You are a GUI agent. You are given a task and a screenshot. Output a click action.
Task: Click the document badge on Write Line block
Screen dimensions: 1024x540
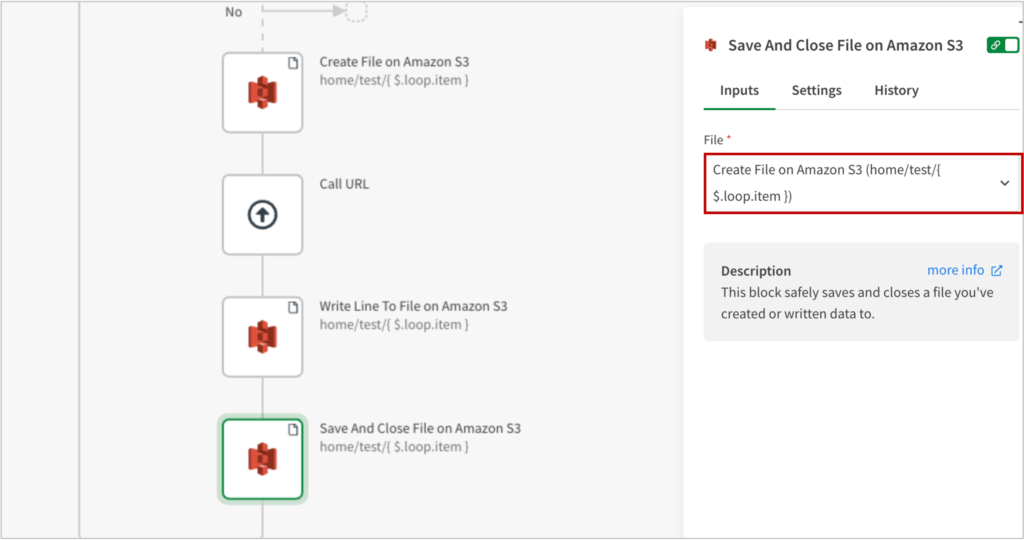coord(293,307)
